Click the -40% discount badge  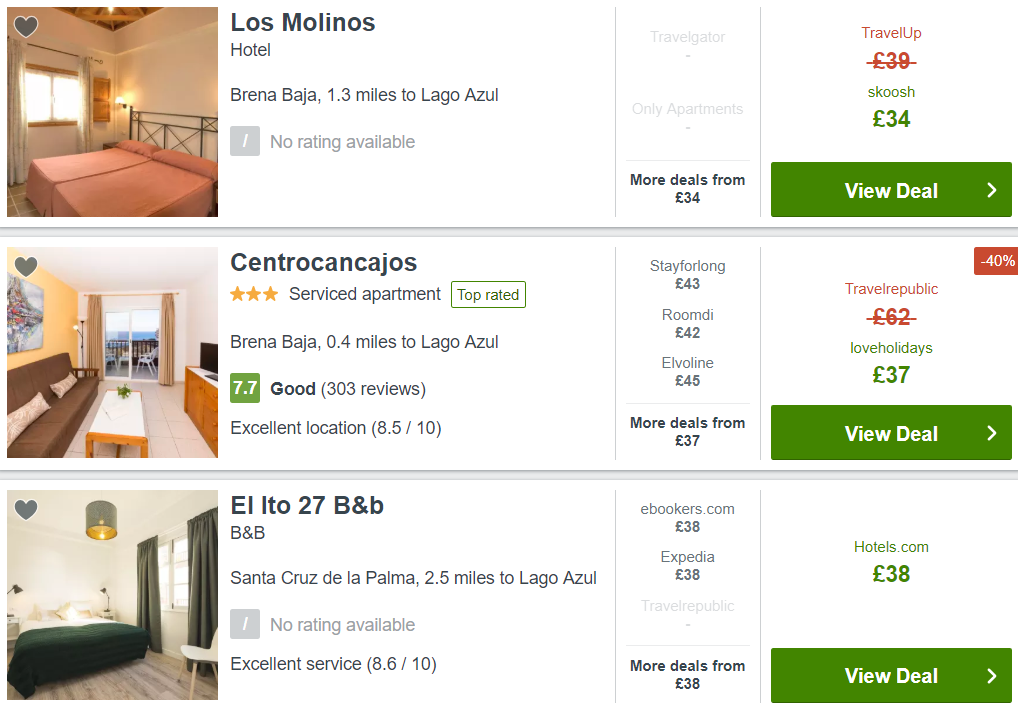tap(997, 261)
